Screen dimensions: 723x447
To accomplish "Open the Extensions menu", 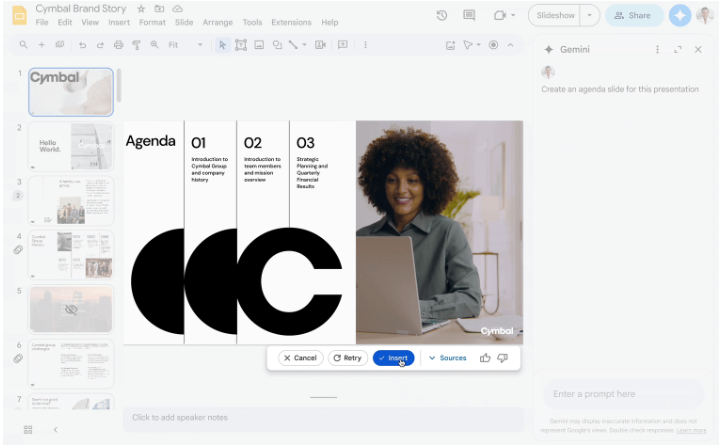I will click(291, 22).
